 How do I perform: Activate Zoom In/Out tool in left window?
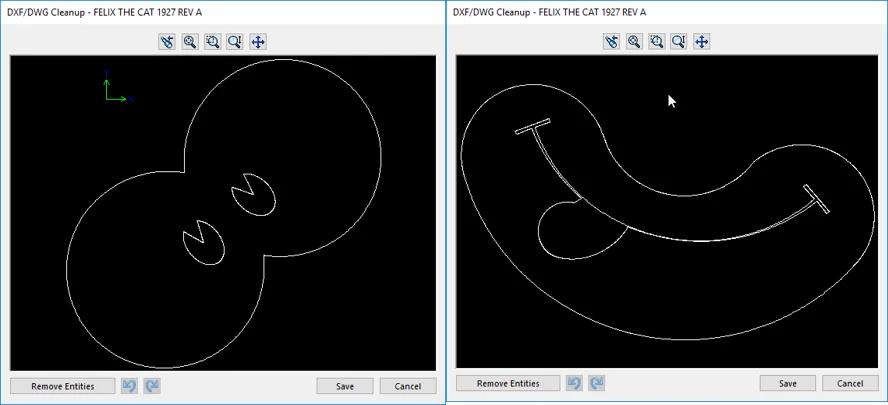point(235,42)
